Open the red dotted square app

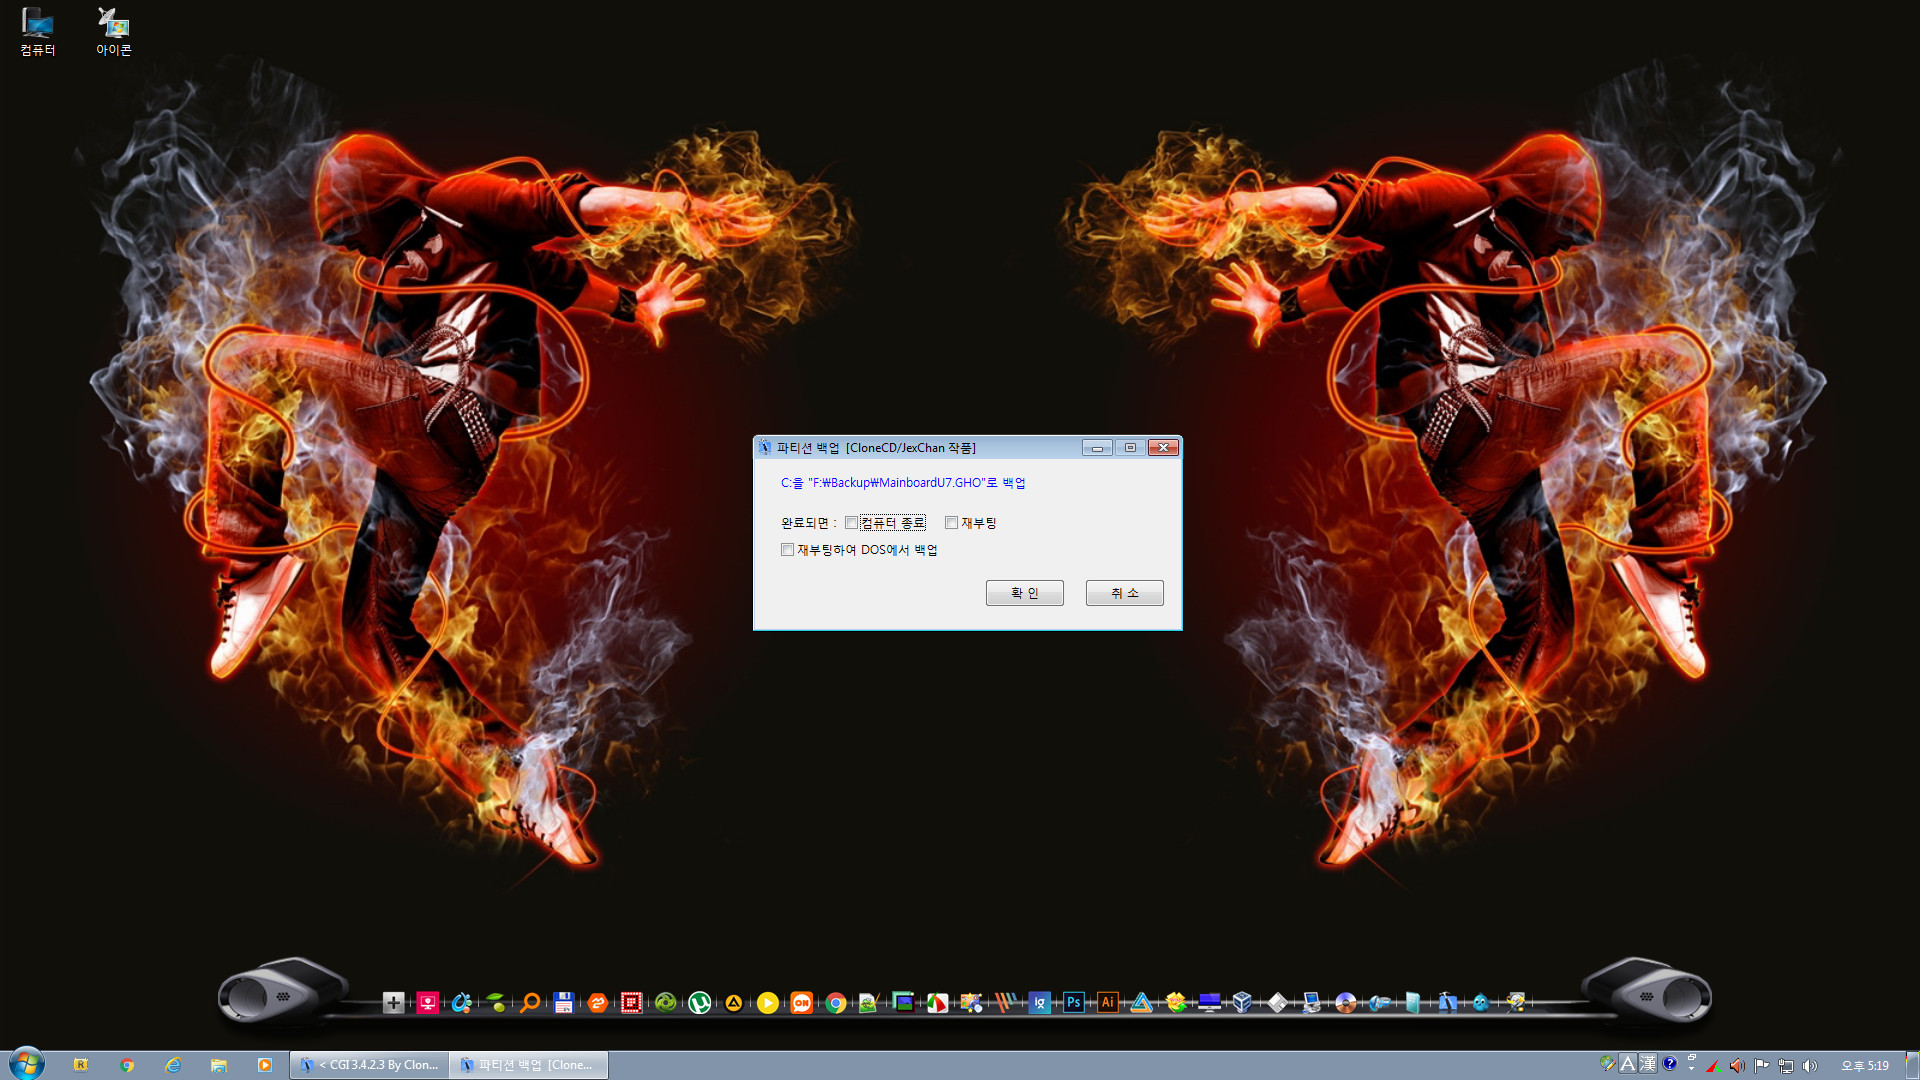[x=632, y=1002]
